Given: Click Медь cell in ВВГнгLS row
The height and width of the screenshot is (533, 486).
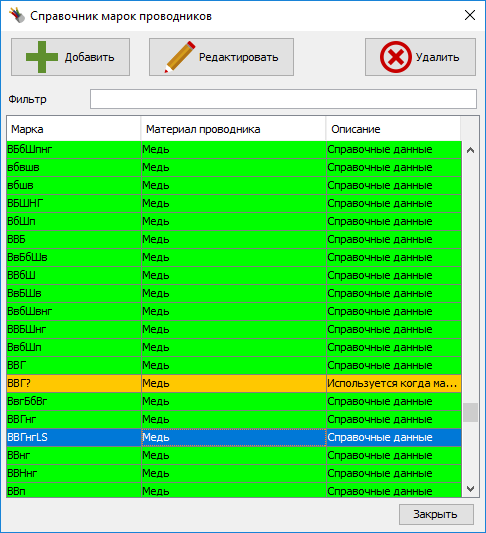Looking at the screenshot, I should click(x=233, y=437).
